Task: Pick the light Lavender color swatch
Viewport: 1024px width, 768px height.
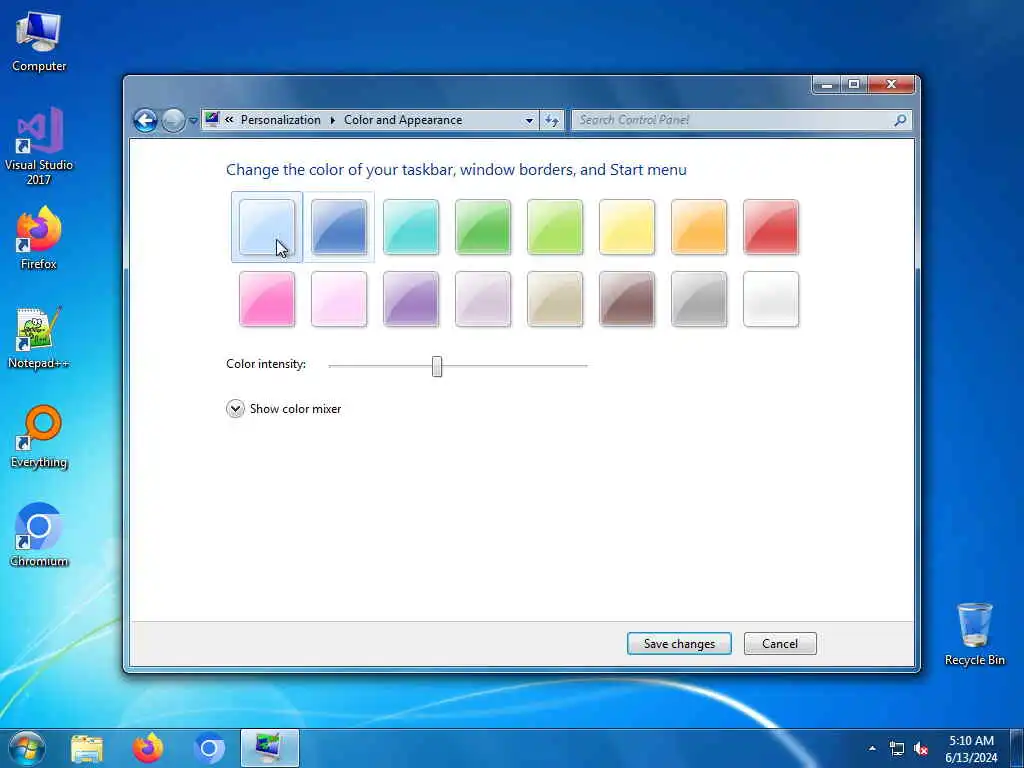Action: pos(483,299)
